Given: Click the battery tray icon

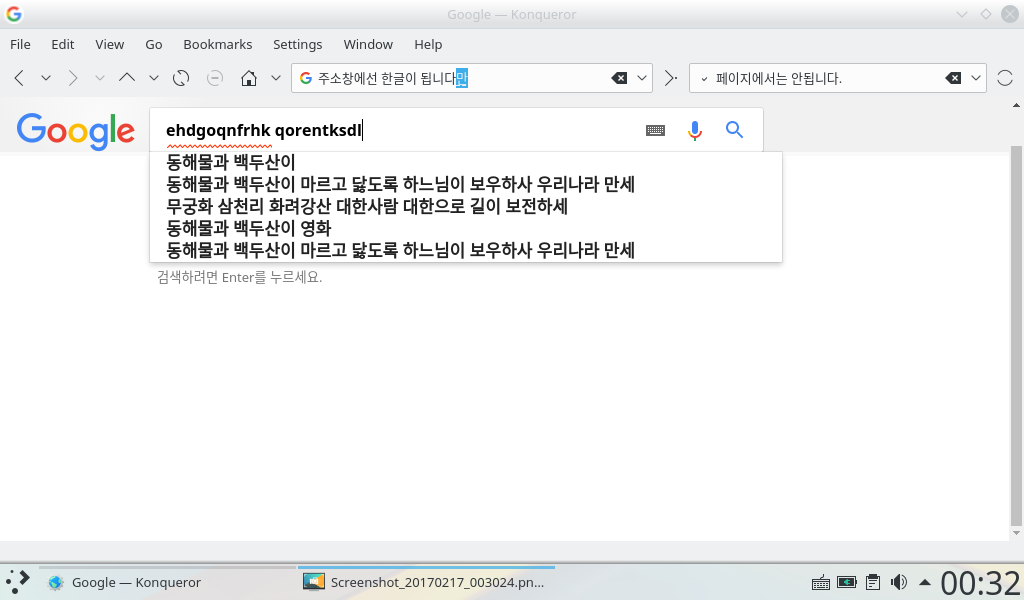Looking at the screenshot, I should 847,582.
